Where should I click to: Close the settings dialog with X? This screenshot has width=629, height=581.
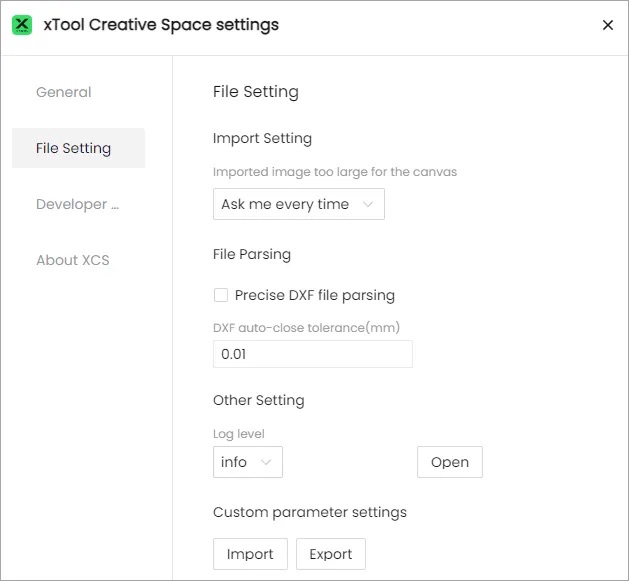coord(607,25)
